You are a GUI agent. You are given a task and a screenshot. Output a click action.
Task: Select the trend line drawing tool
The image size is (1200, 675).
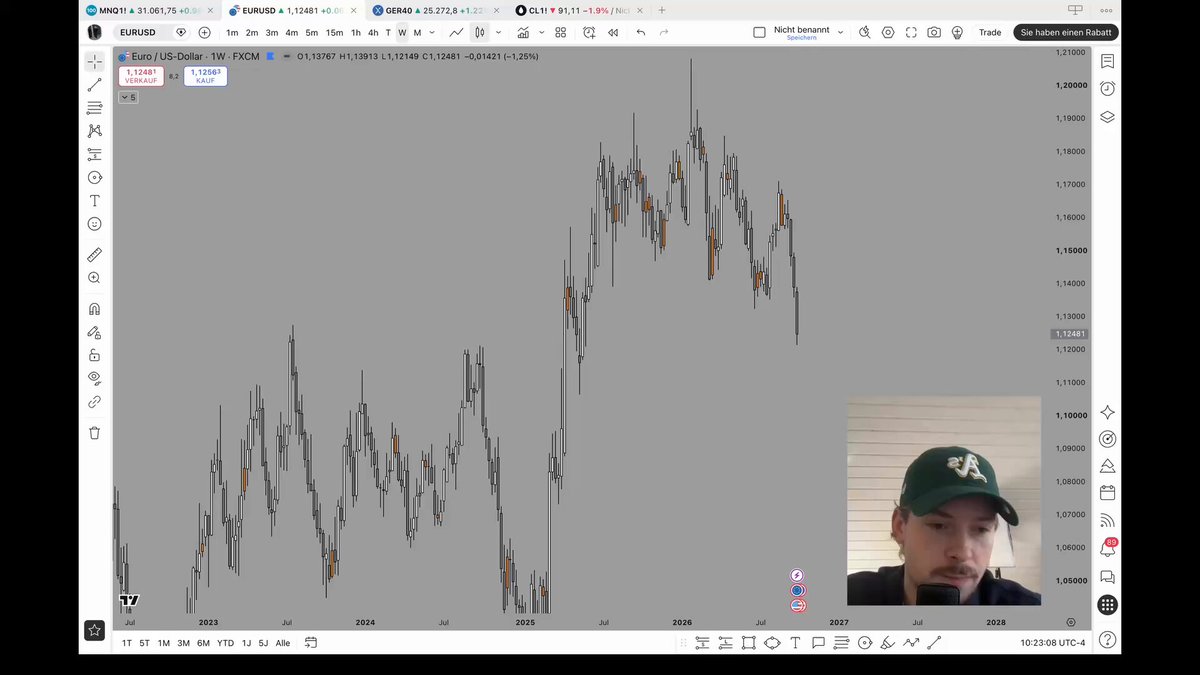(x=94, y=85)
